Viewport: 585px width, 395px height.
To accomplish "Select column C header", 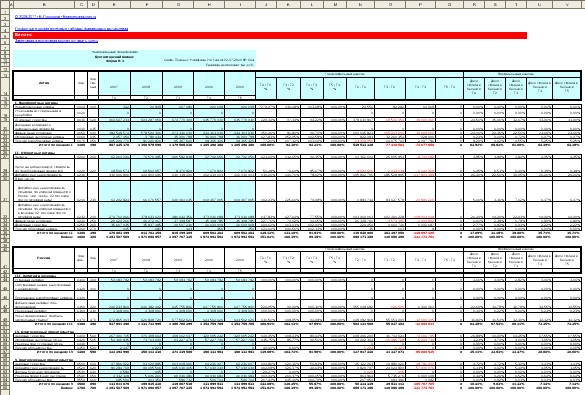I will pyautogui.click(x=81, y=4).
